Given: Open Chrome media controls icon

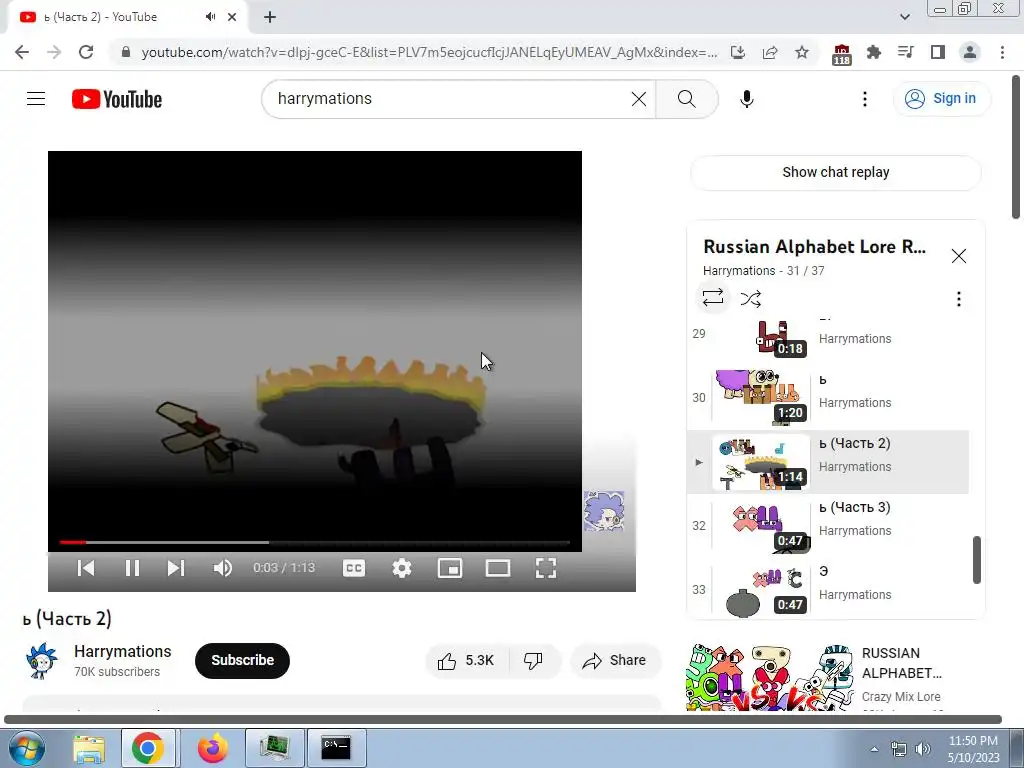Looking at the screenshot, I should point(906,52).
